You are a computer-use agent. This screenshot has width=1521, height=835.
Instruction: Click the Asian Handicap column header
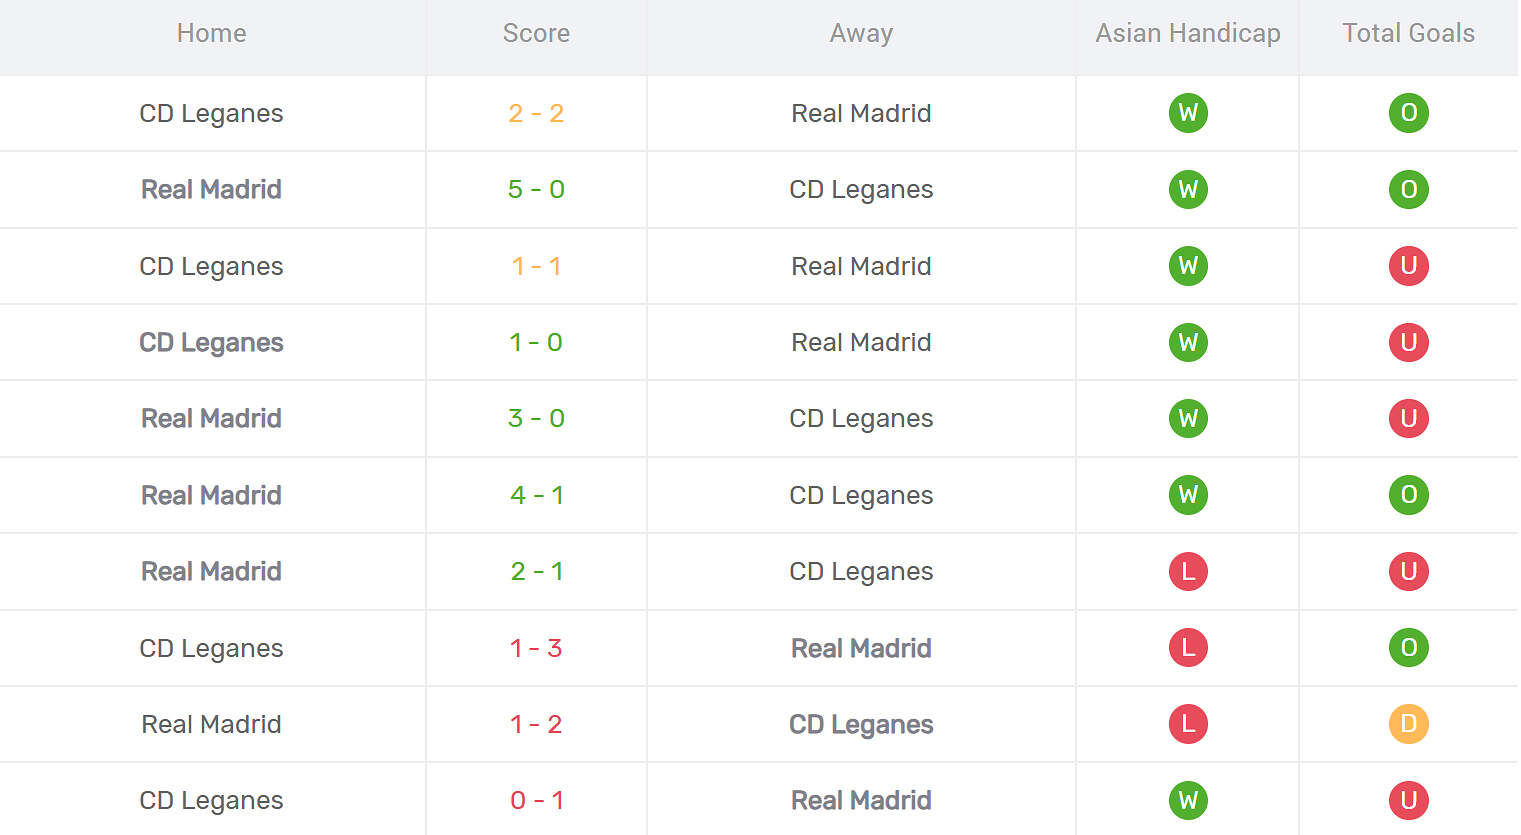1188,33
